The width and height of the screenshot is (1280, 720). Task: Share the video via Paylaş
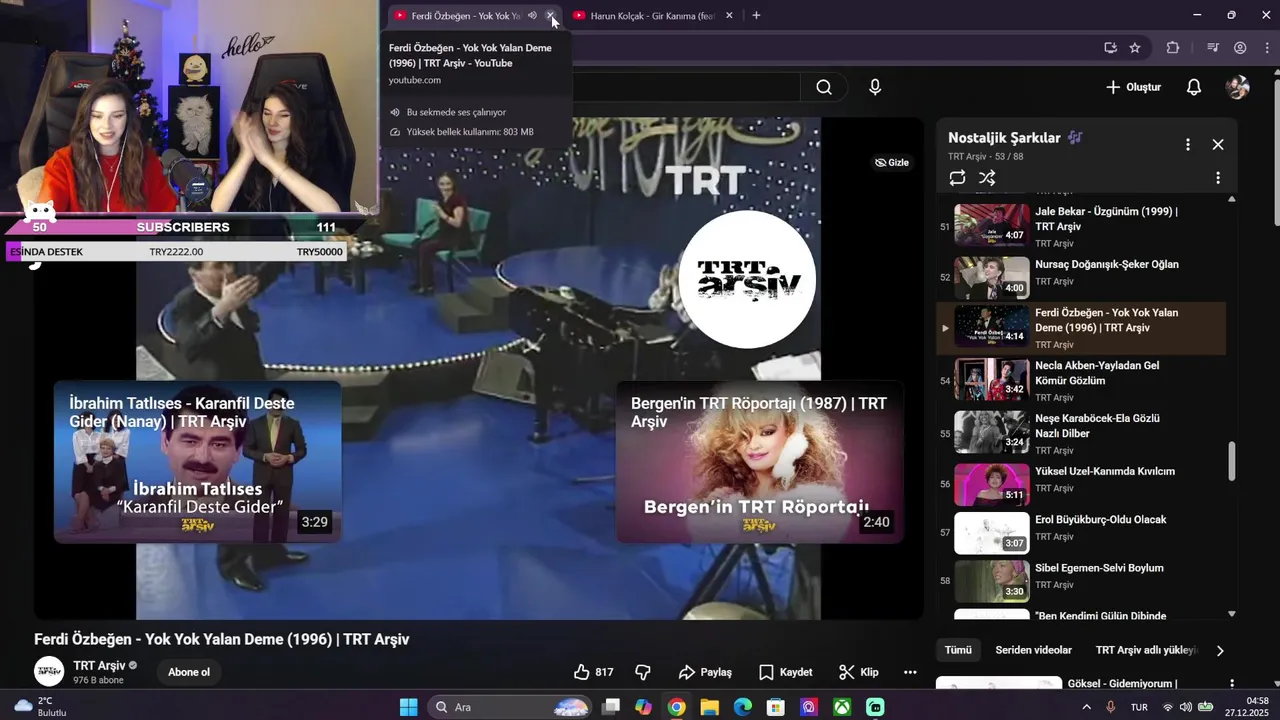(x=705, y=672)
